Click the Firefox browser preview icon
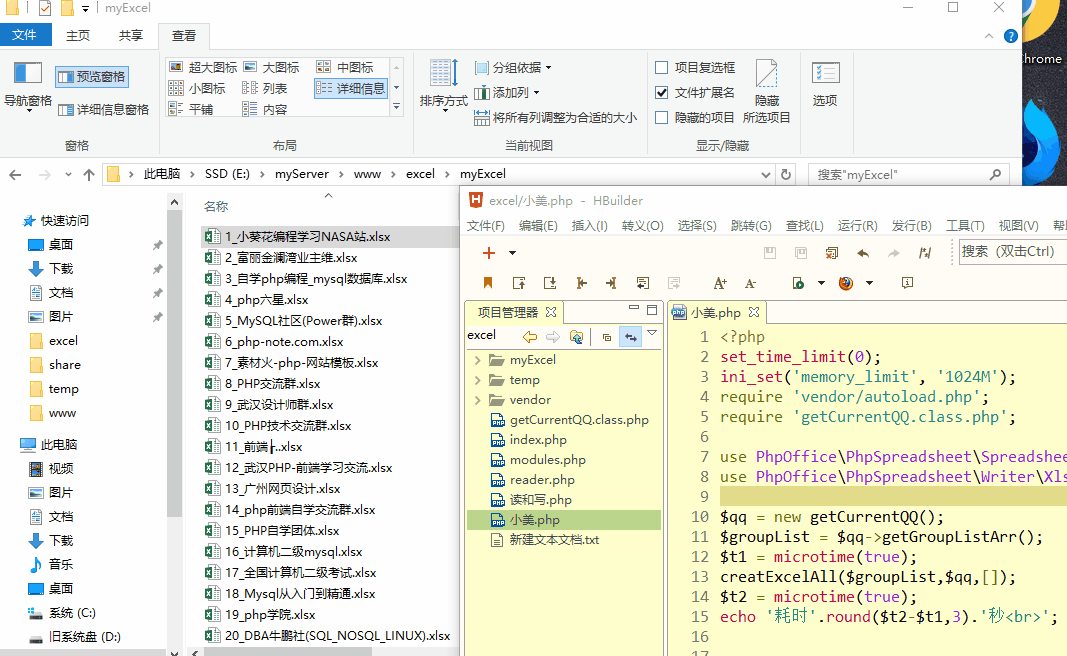Image resolution: width=1067 pixels, height=656 pixels. (846, 283)
